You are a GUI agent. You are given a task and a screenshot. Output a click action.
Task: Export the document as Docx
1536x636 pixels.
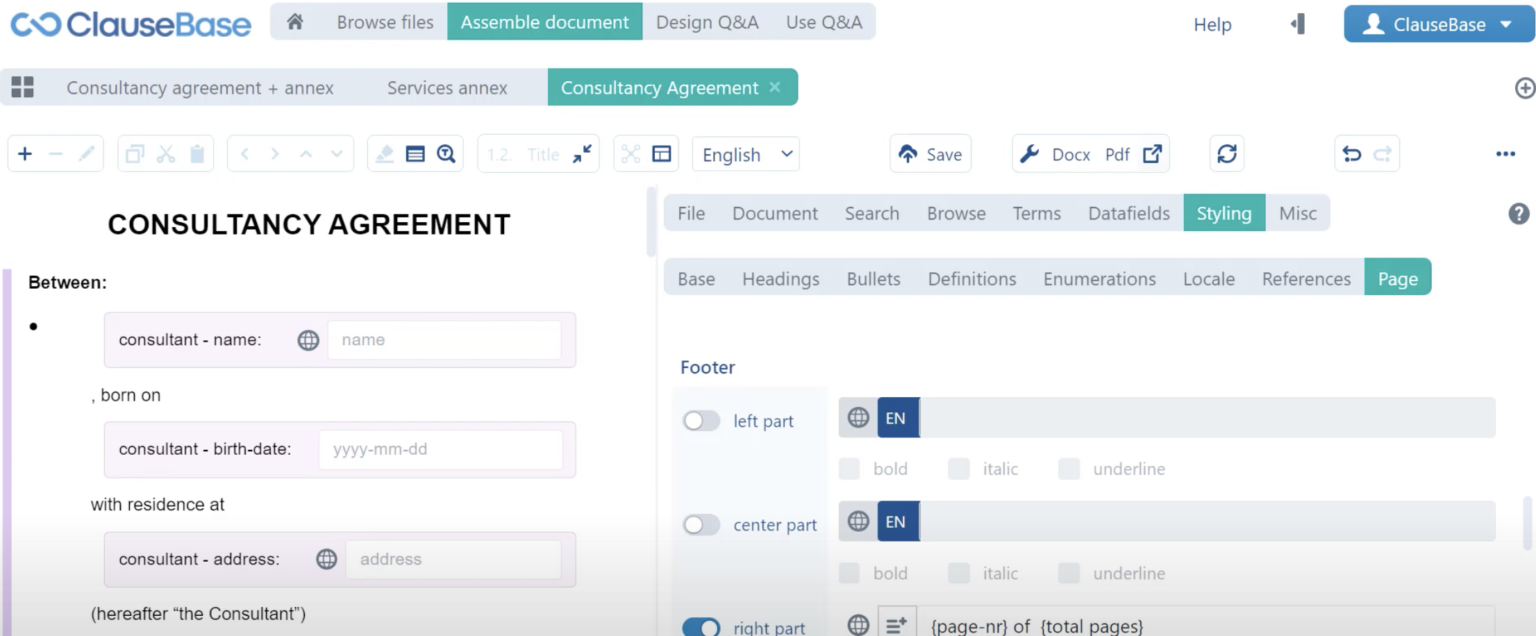[x=1070, y=154]
